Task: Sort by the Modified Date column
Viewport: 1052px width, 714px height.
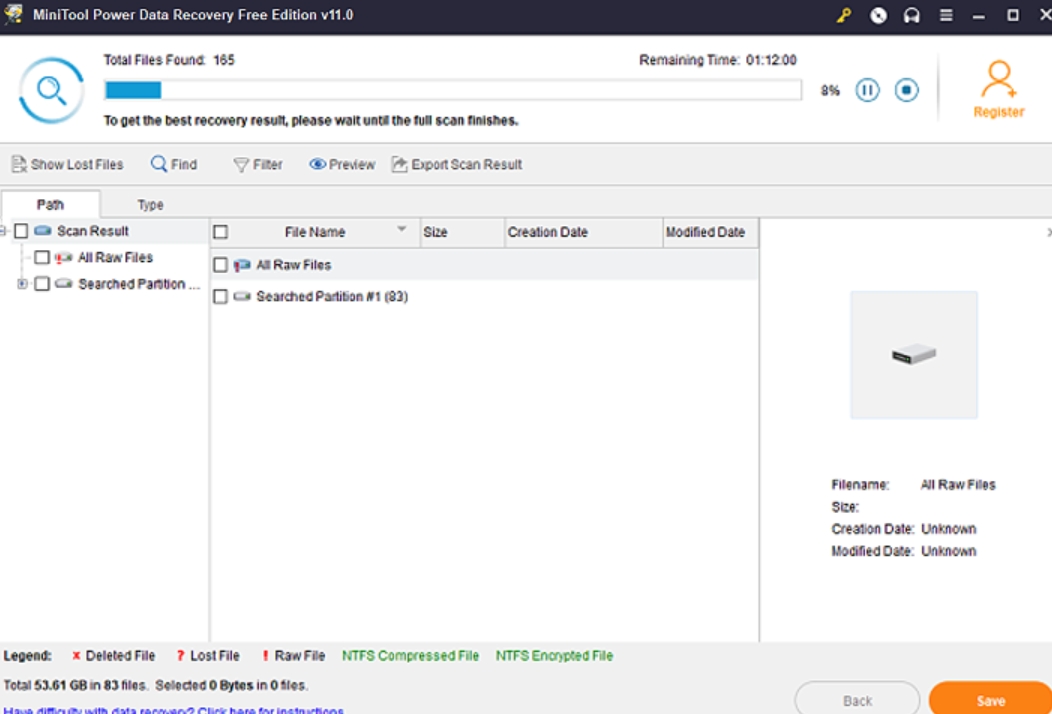Action: point(711,232)
